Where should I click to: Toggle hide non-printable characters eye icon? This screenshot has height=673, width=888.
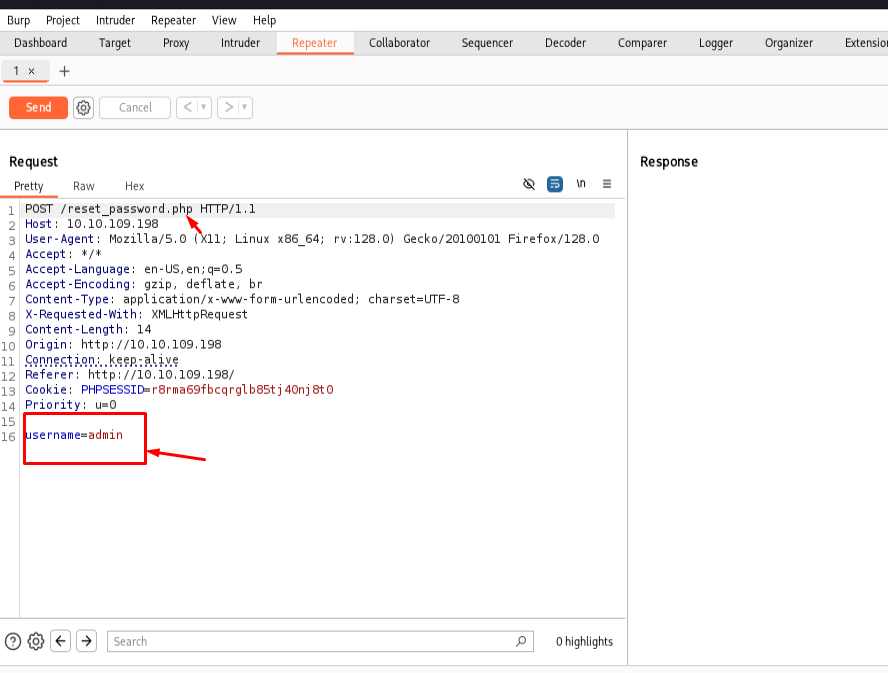[529, 184]
